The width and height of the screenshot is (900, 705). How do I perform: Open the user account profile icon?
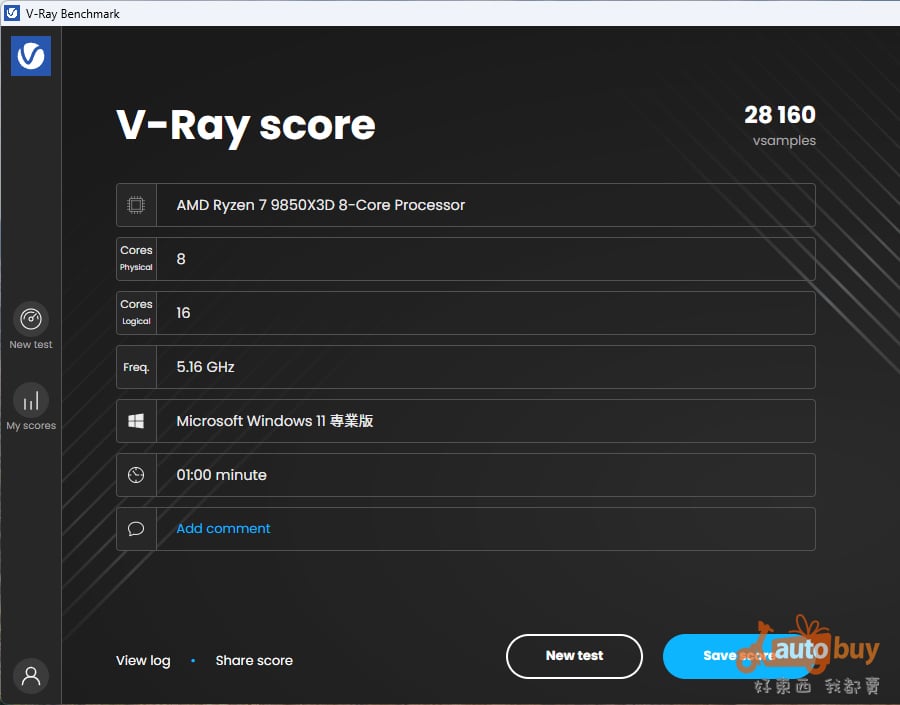(31, 675)
